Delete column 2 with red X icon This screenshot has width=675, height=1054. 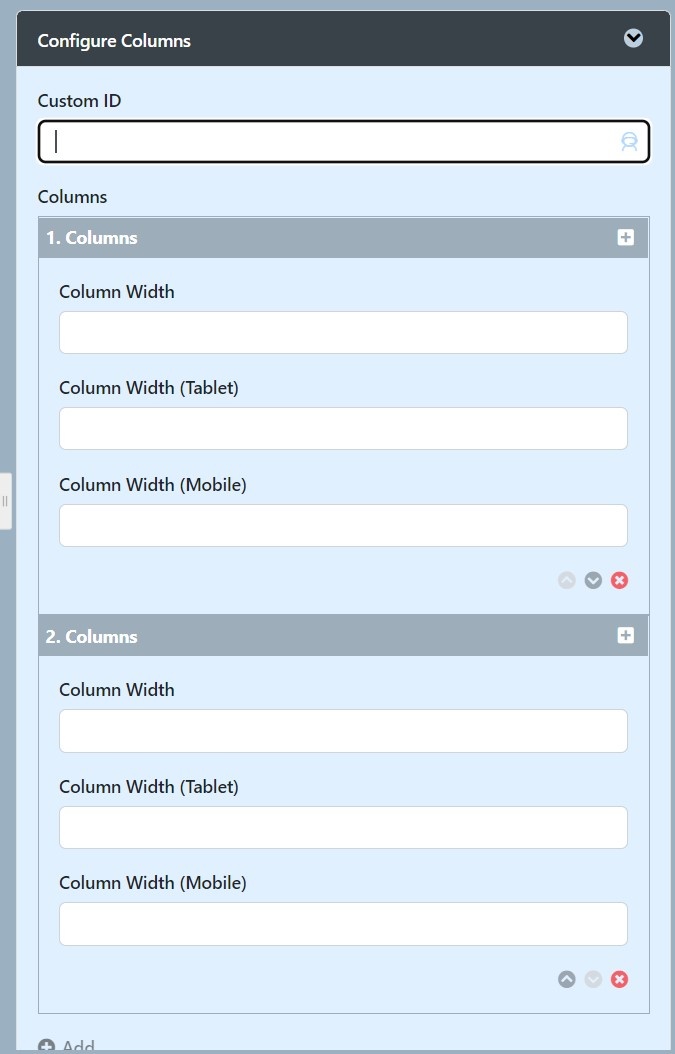tap(619, 979)
